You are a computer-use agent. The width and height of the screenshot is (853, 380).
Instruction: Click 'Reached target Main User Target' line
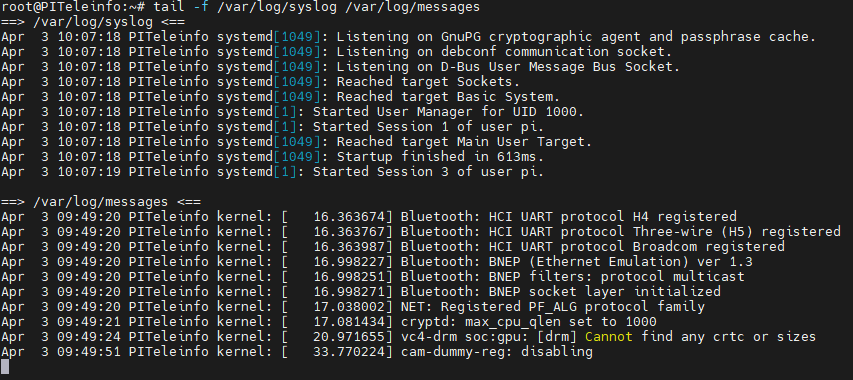pos(296,142)
